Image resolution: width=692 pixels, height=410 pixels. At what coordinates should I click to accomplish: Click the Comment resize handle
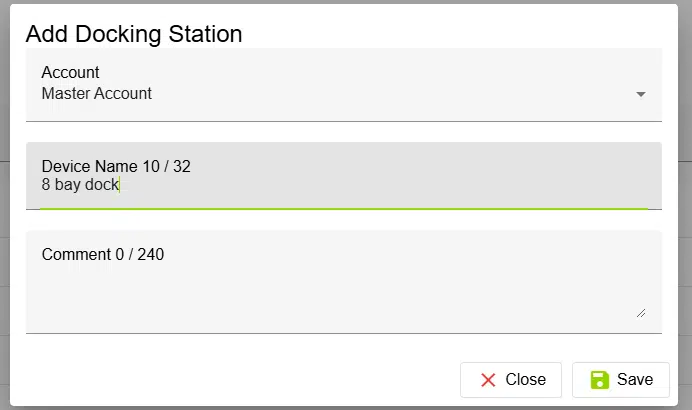click(x=640, y=312)
